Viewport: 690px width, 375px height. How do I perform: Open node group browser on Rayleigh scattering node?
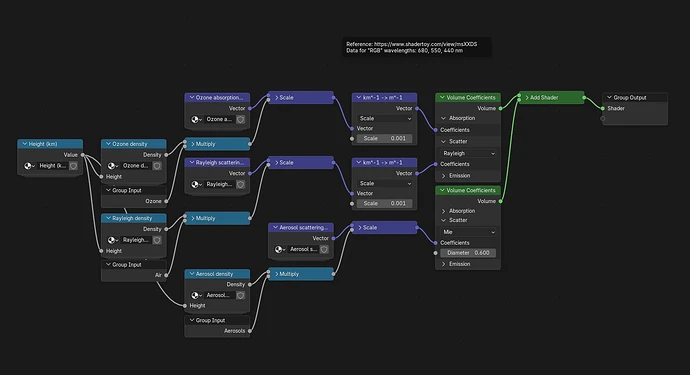[196, 184]
